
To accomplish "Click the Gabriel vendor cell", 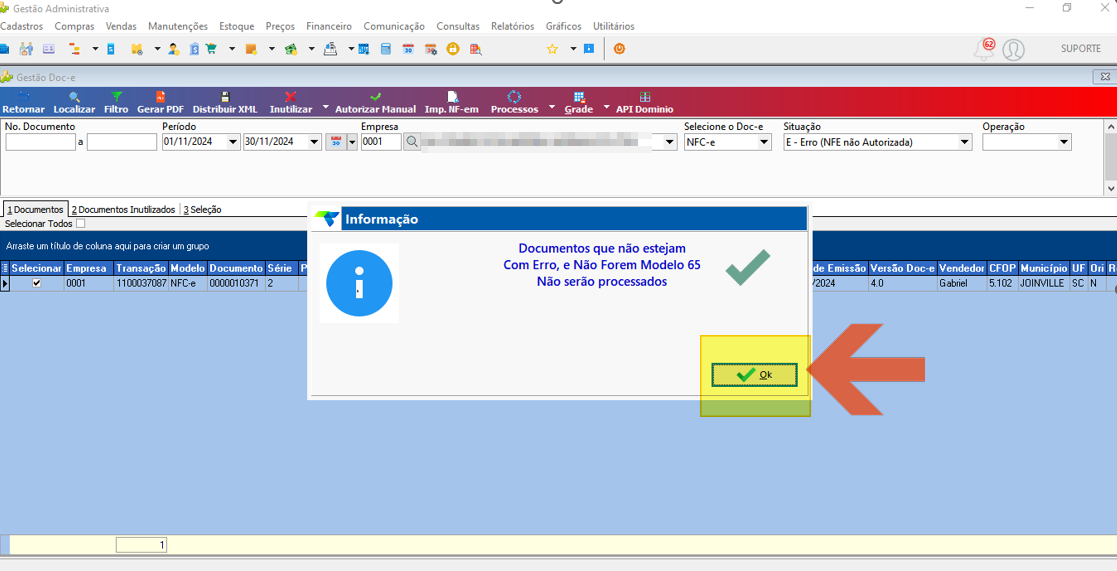I will 961,283.
